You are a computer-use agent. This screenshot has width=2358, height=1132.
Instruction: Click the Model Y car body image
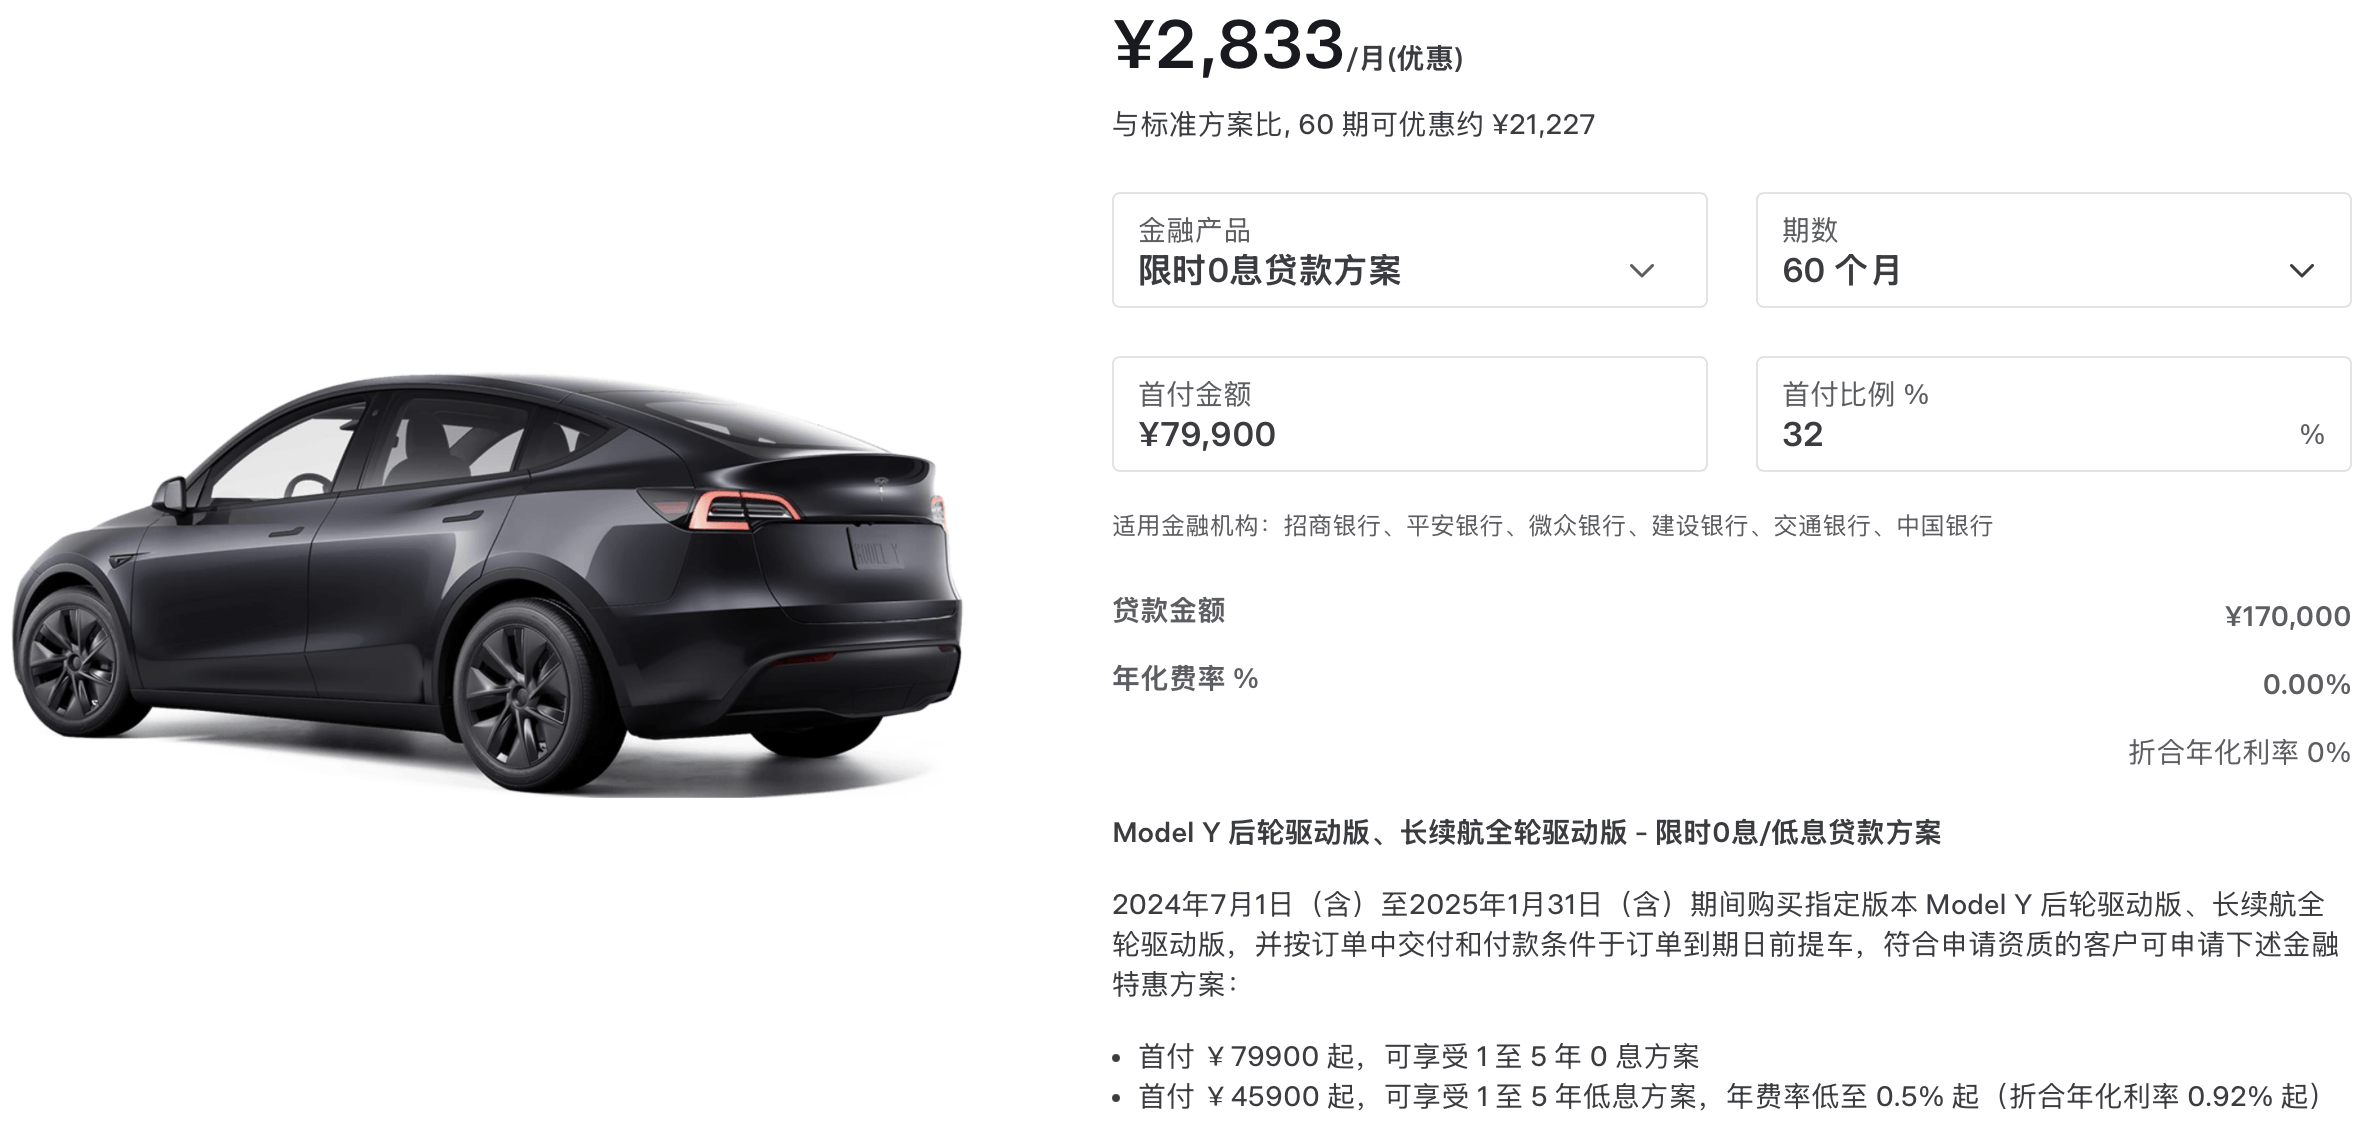pos(486,585)
